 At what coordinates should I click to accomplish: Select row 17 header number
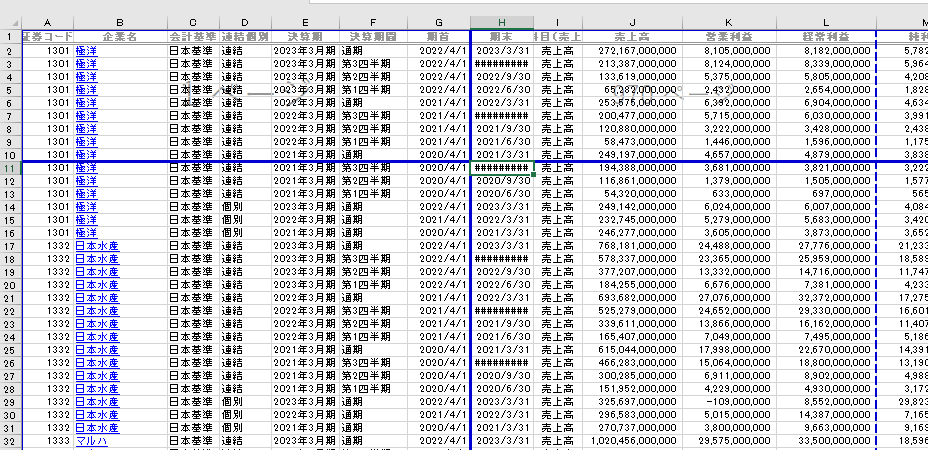coord(11,246)
